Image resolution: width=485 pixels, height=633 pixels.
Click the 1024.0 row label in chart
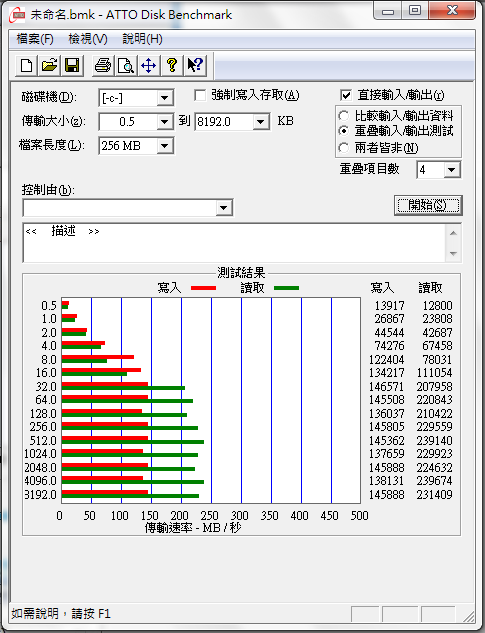[40, 453]
